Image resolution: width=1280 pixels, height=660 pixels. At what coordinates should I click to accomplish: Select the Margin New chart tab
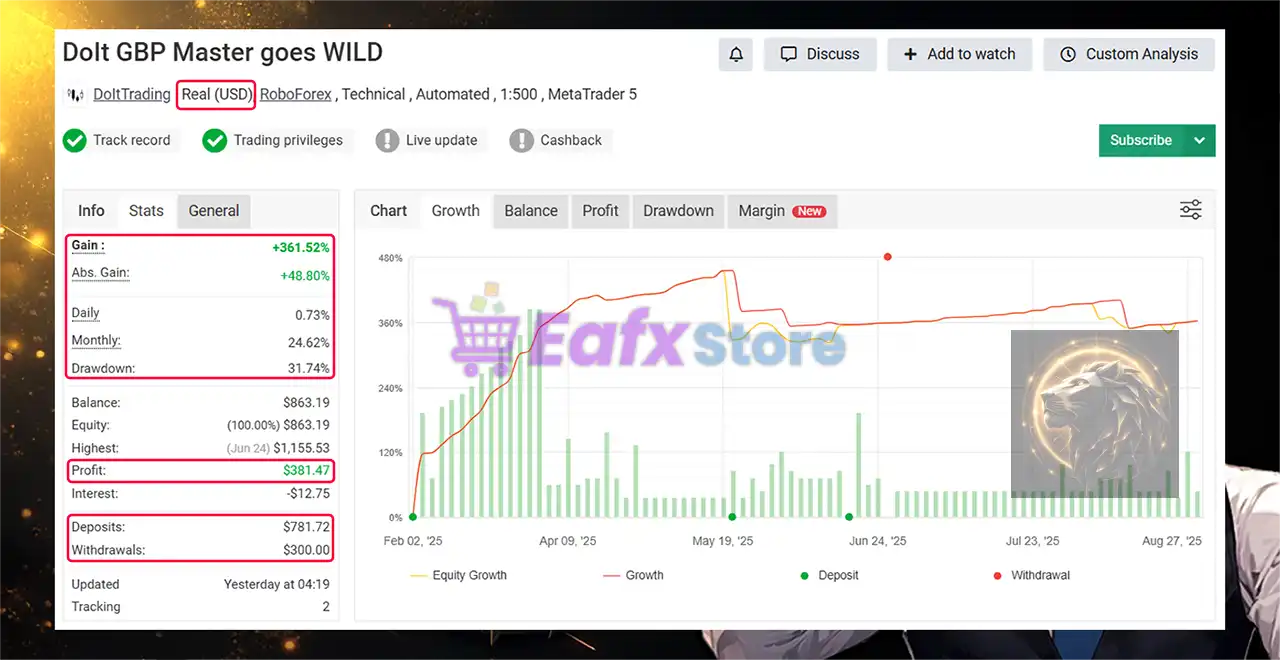781,211
